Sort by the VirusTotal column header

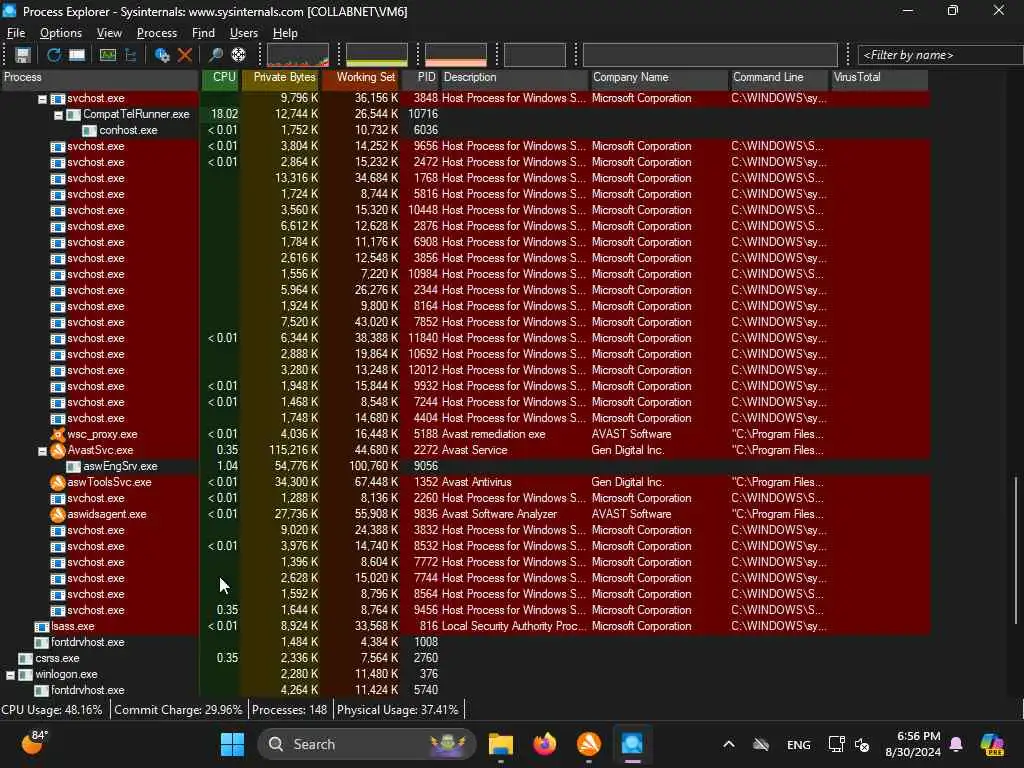tap(879, 77)
